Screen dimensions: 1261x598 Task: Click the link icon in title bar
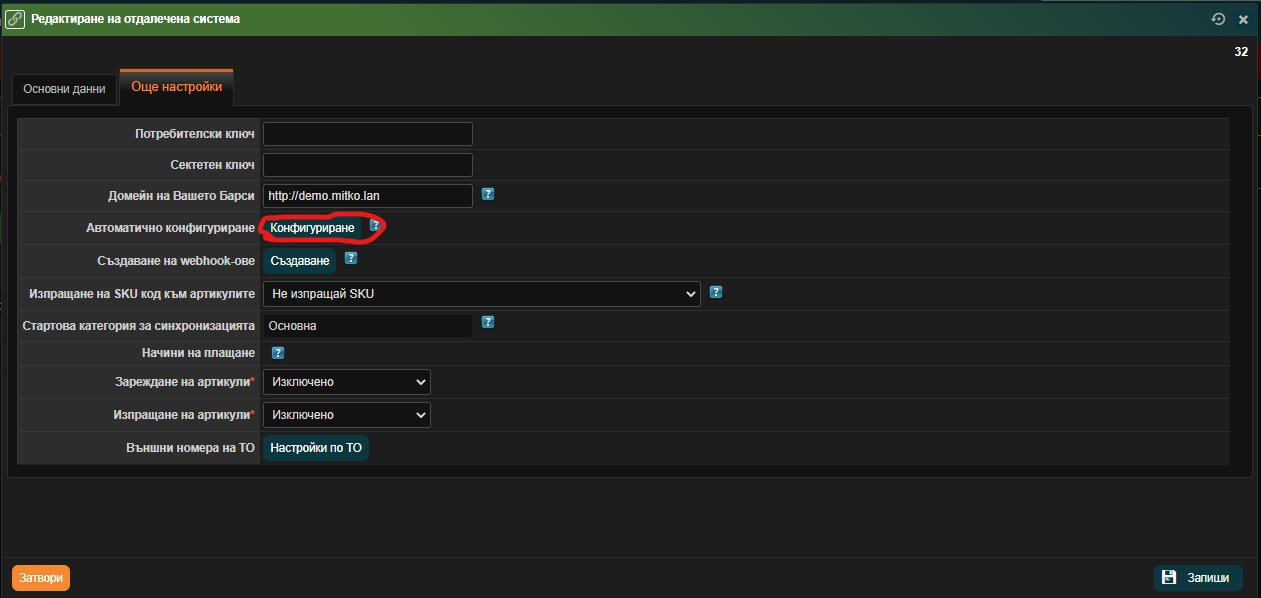pyautogui.click(x=15, y=19)
